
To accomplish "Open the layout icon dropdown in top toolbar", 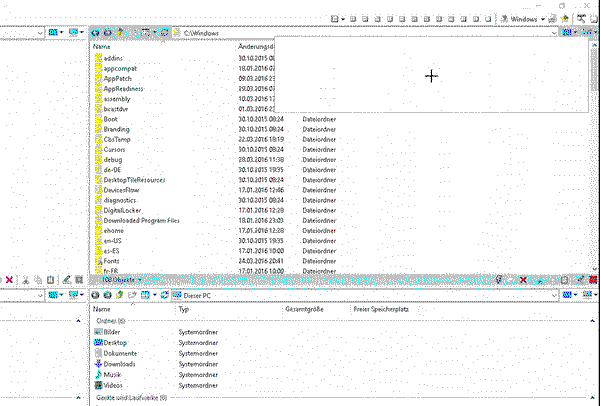I will tap(343, 19).
